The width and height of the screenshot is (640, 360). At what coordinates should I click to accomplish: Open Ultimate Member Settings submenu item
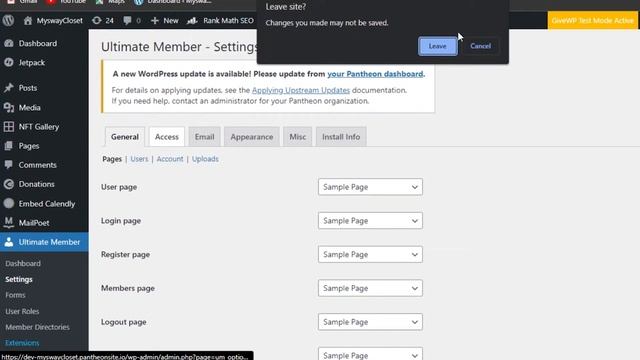[19, 280]
